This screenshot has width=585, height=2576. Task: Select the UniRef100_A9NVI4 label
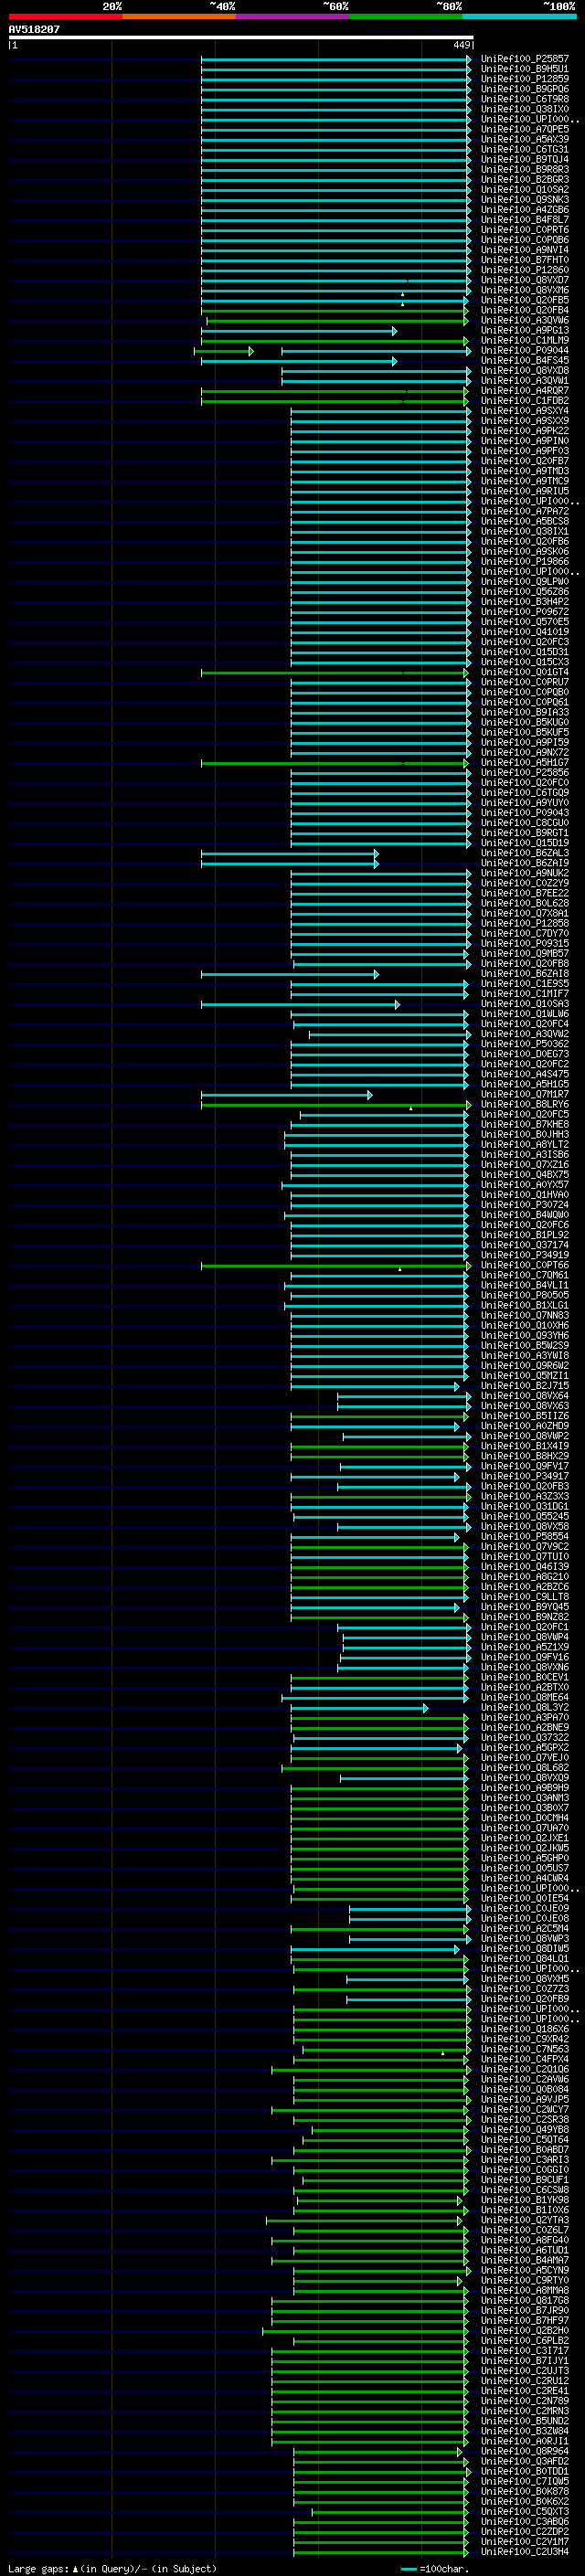[525, 250]
